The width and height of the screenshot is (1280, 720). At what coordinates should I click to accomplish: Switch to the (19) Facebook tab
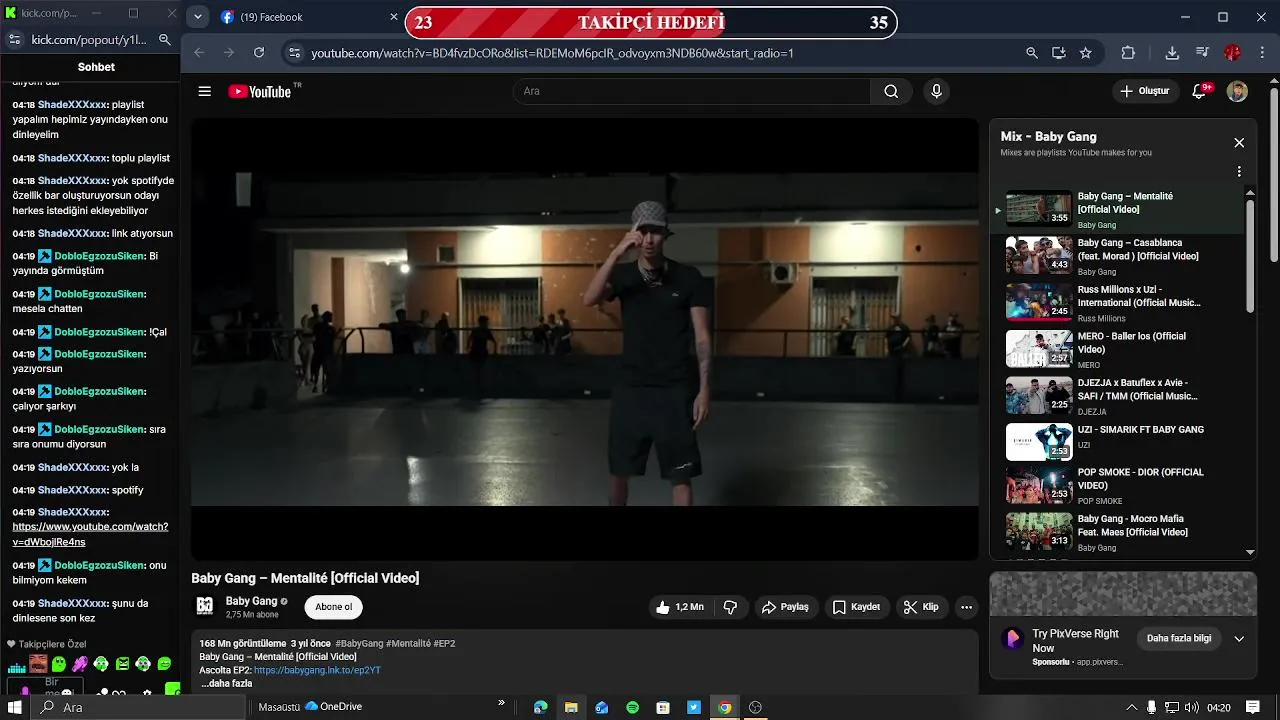pyautogui.click(x=310, y=17)
